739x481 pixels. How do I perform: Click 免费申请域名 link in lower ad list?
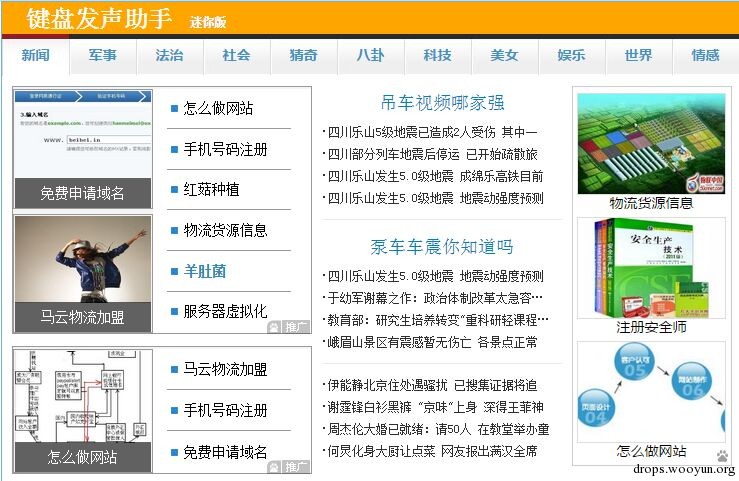(225, 452)
